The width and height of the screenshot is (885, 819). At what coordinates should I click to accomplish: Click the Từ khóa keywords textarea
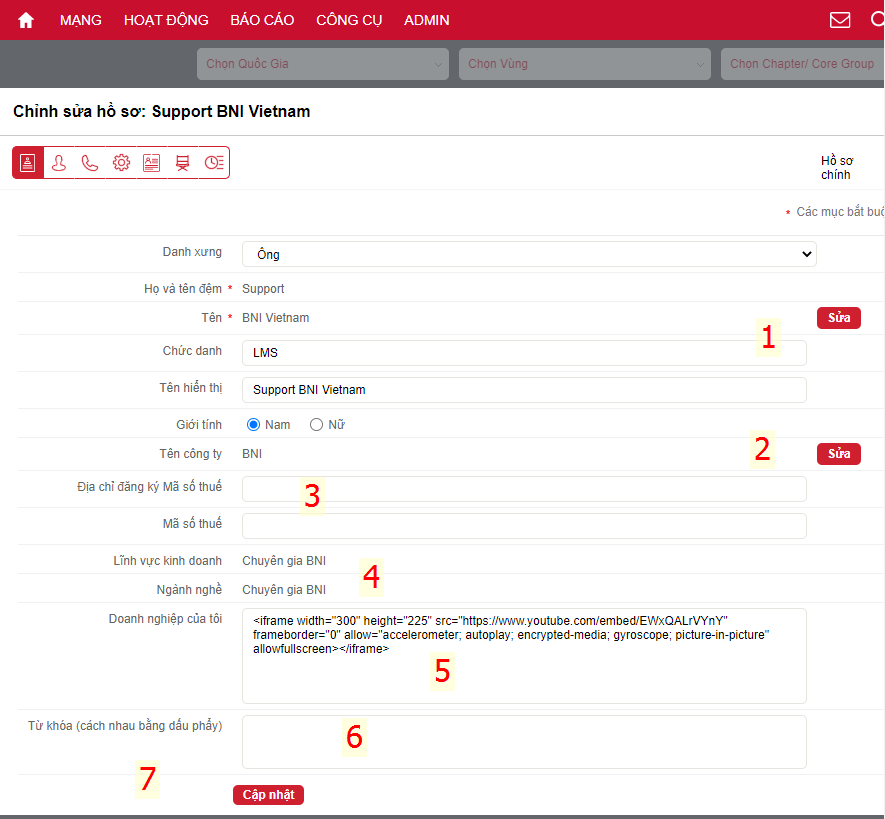click(524, 742)
